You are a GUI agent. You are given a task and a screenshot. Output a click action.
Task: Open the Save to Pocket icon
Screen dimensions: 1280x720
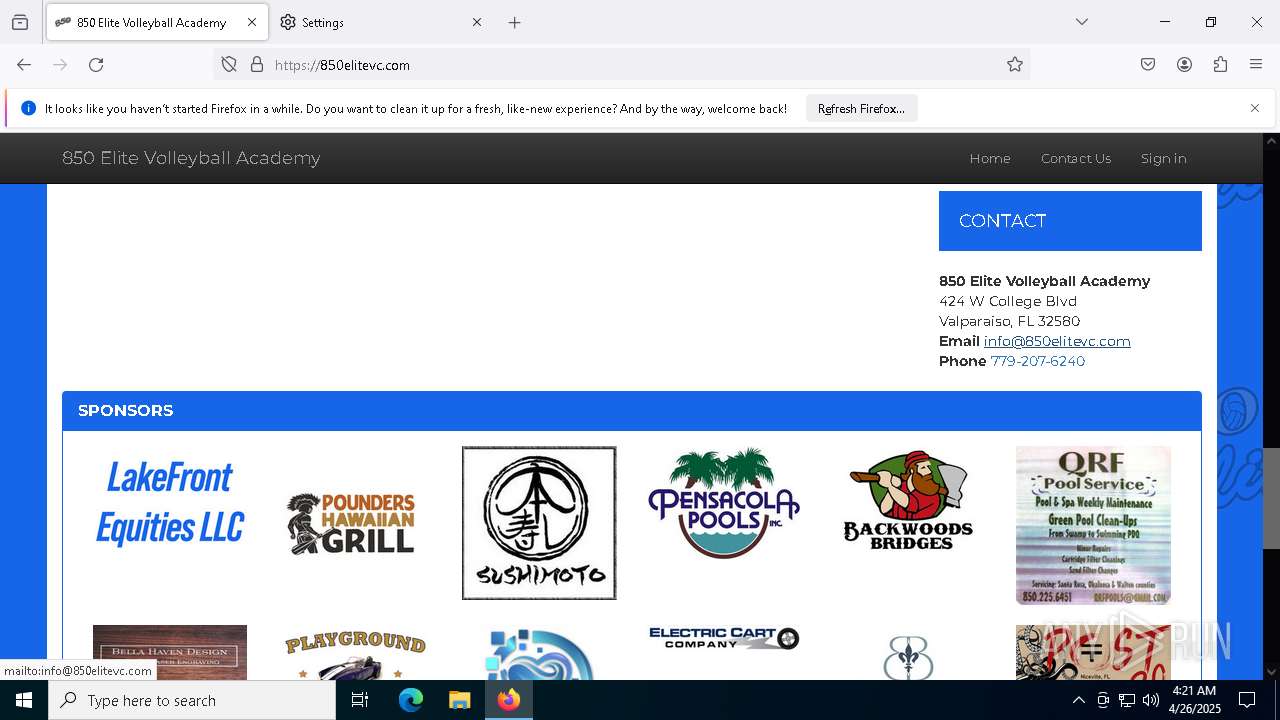pyautogui.click(x=1148, y=65)
